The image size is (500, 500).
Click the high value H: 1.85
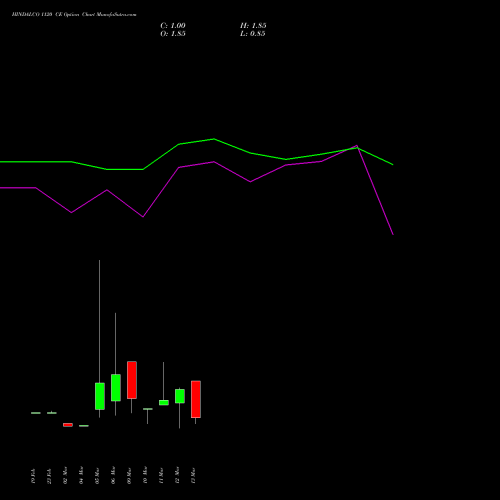tap(253, 26)
